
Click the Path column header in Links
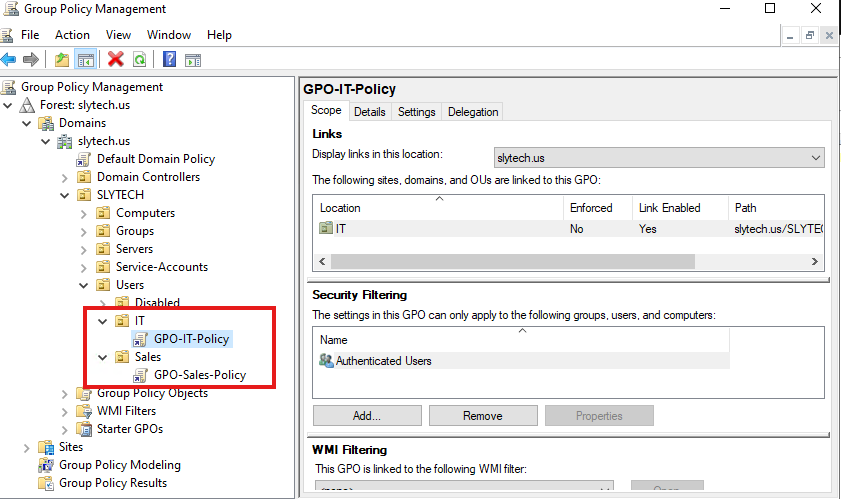[776, 208]
